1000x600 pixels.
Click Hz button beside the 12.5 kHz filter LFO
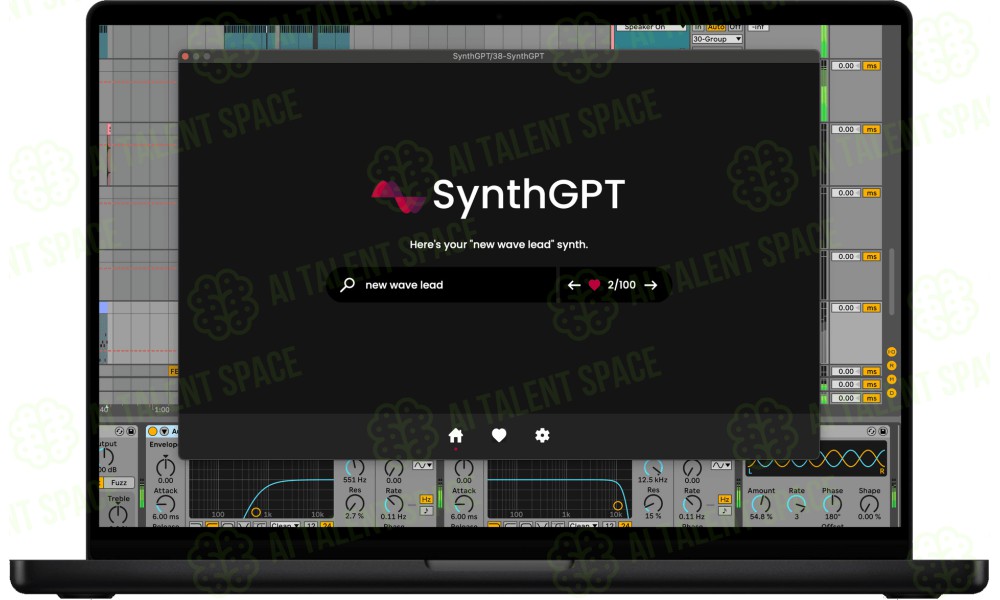724,499
